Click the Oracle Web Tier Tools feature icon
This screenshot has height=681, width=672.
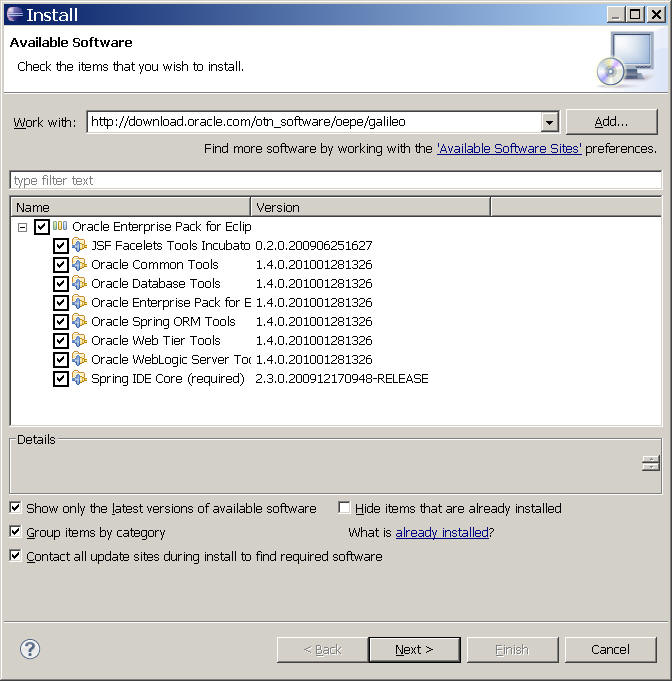(79, 340)
